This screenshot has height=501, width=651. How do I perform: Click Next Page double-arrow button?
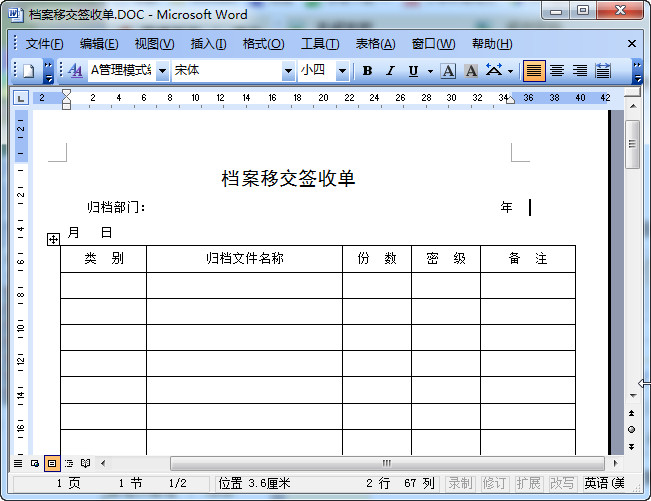pyautogui.click(x=631, y=447)
